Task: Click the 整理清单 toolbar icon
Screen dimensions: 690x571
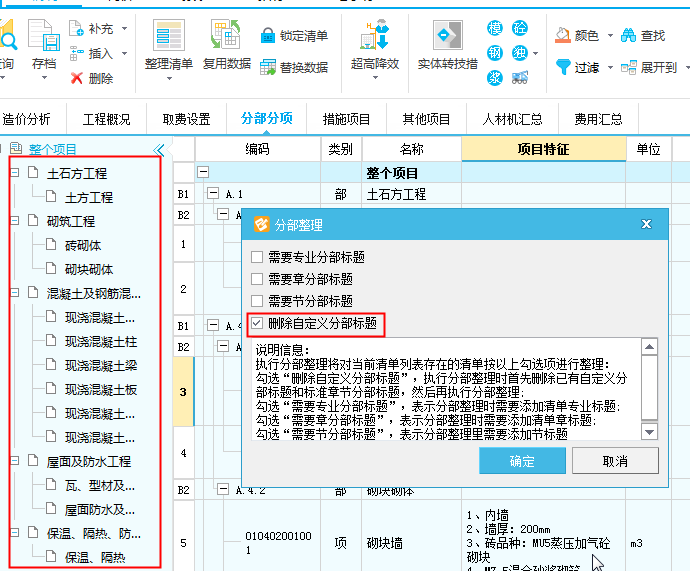Action: click(168, 36)
